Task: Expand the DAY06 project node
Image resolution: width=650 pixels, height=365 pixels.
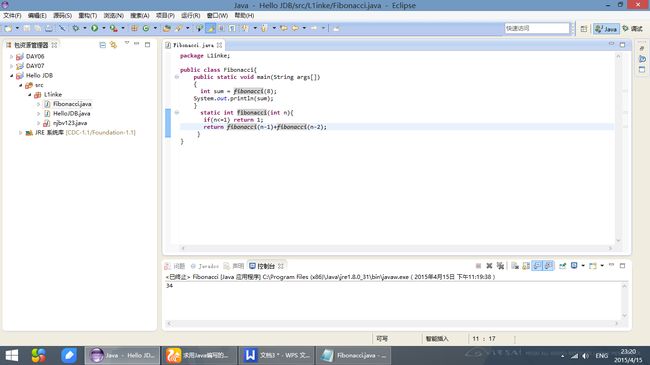Action: pyautogui.click(x=12, y=56)
